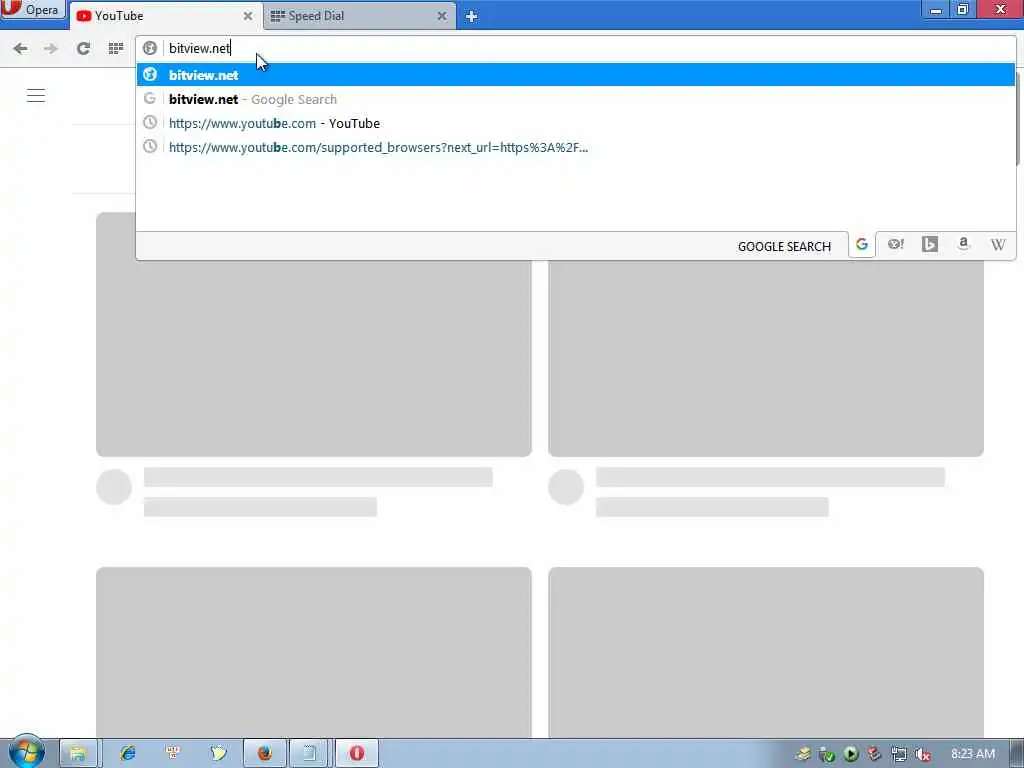Click the green play tray icon
The width and height of the screenshot is (1024, 768).
[850, 754]
